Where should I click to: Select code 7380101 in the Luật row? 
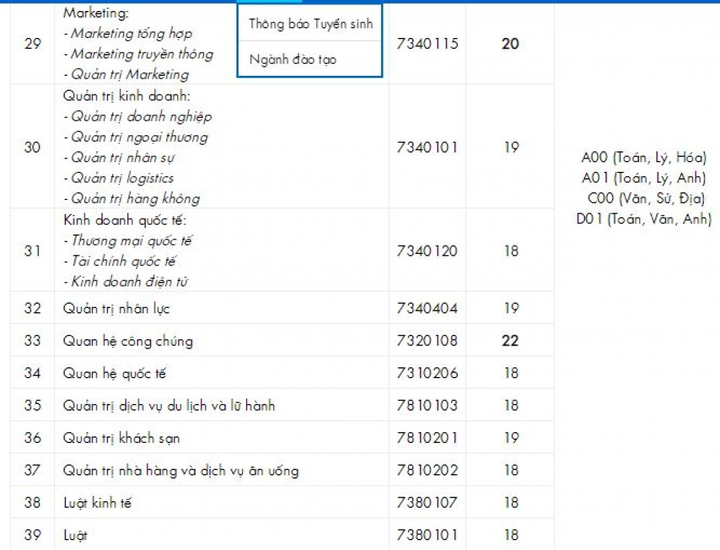point(428,535)
